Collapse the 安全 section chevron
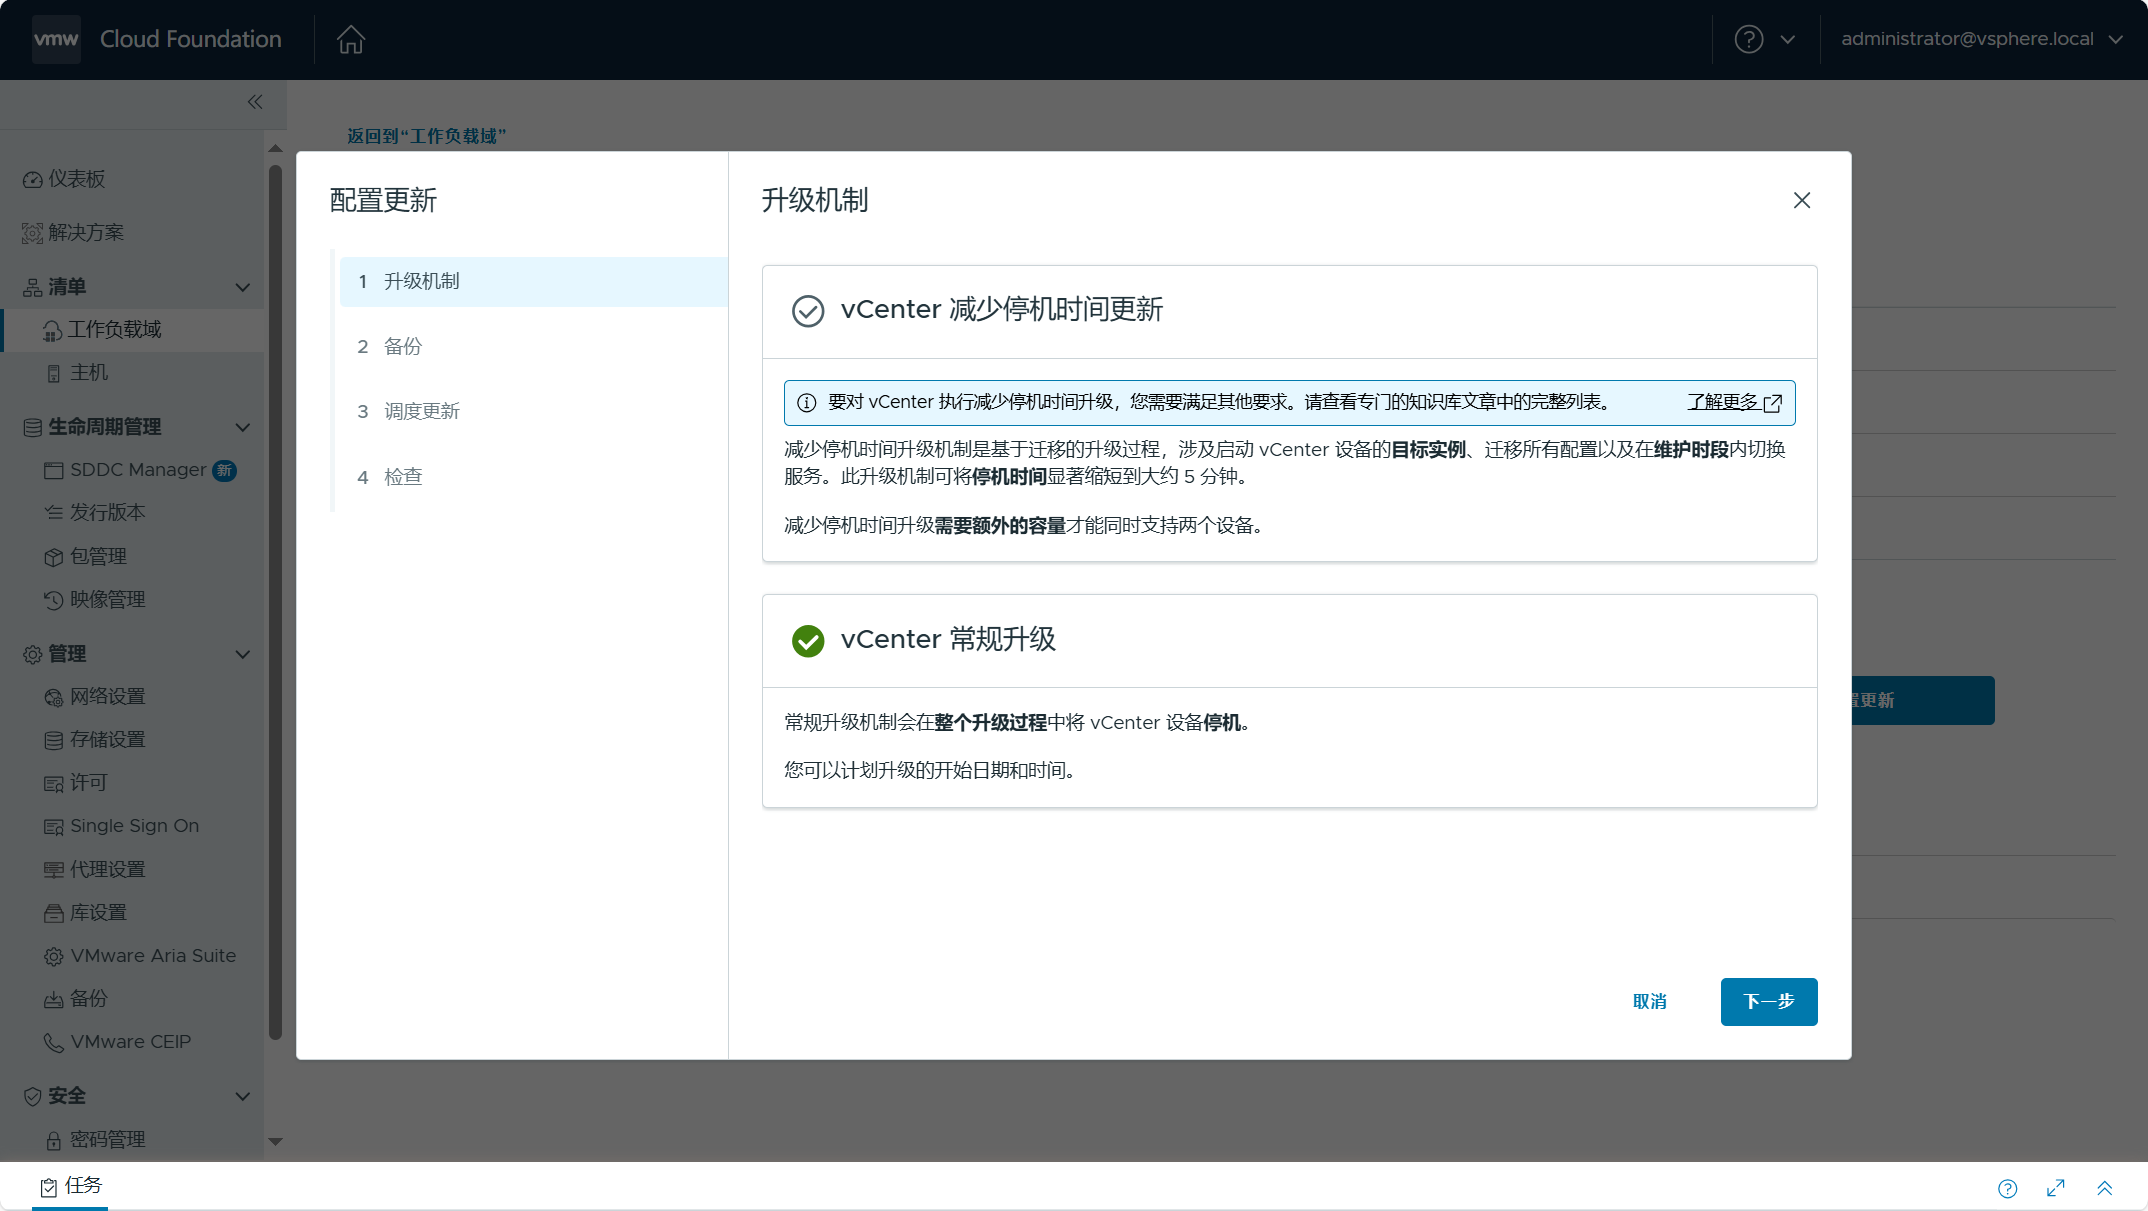 point(242,1096)
